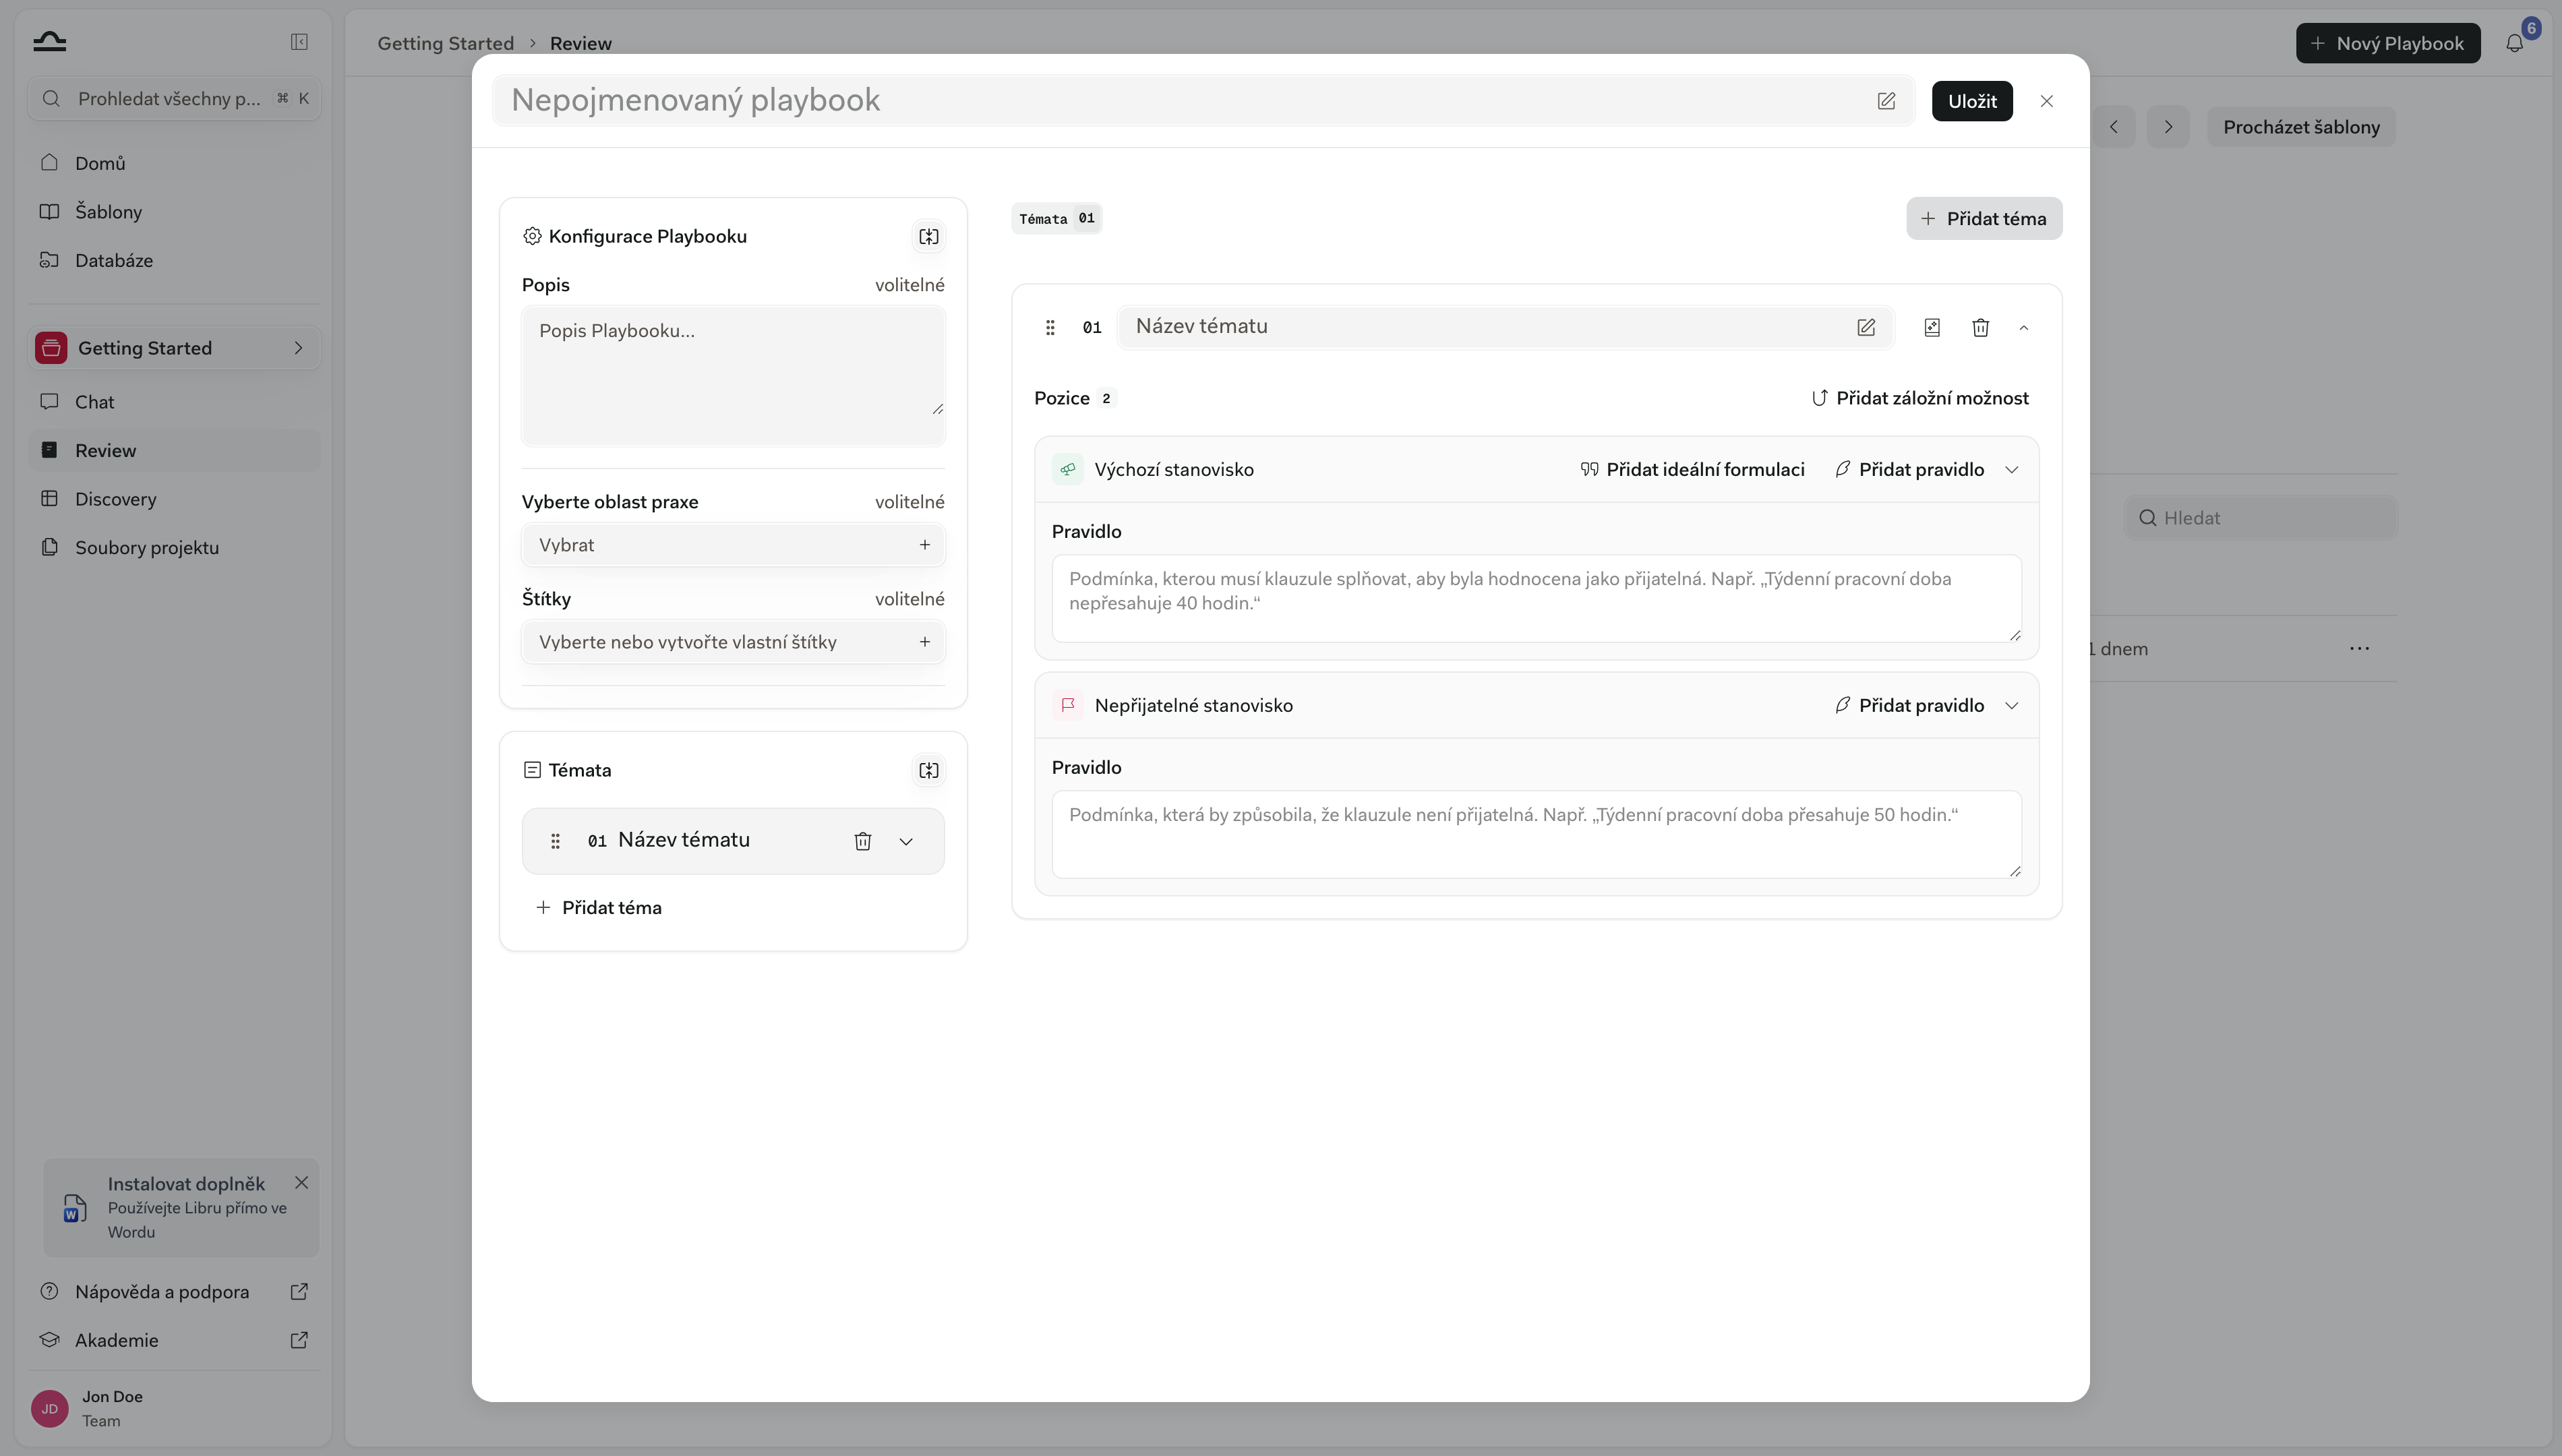Expand Název tématu in left Témata list
The image size is (2562, 1456).
pos(906,841)
